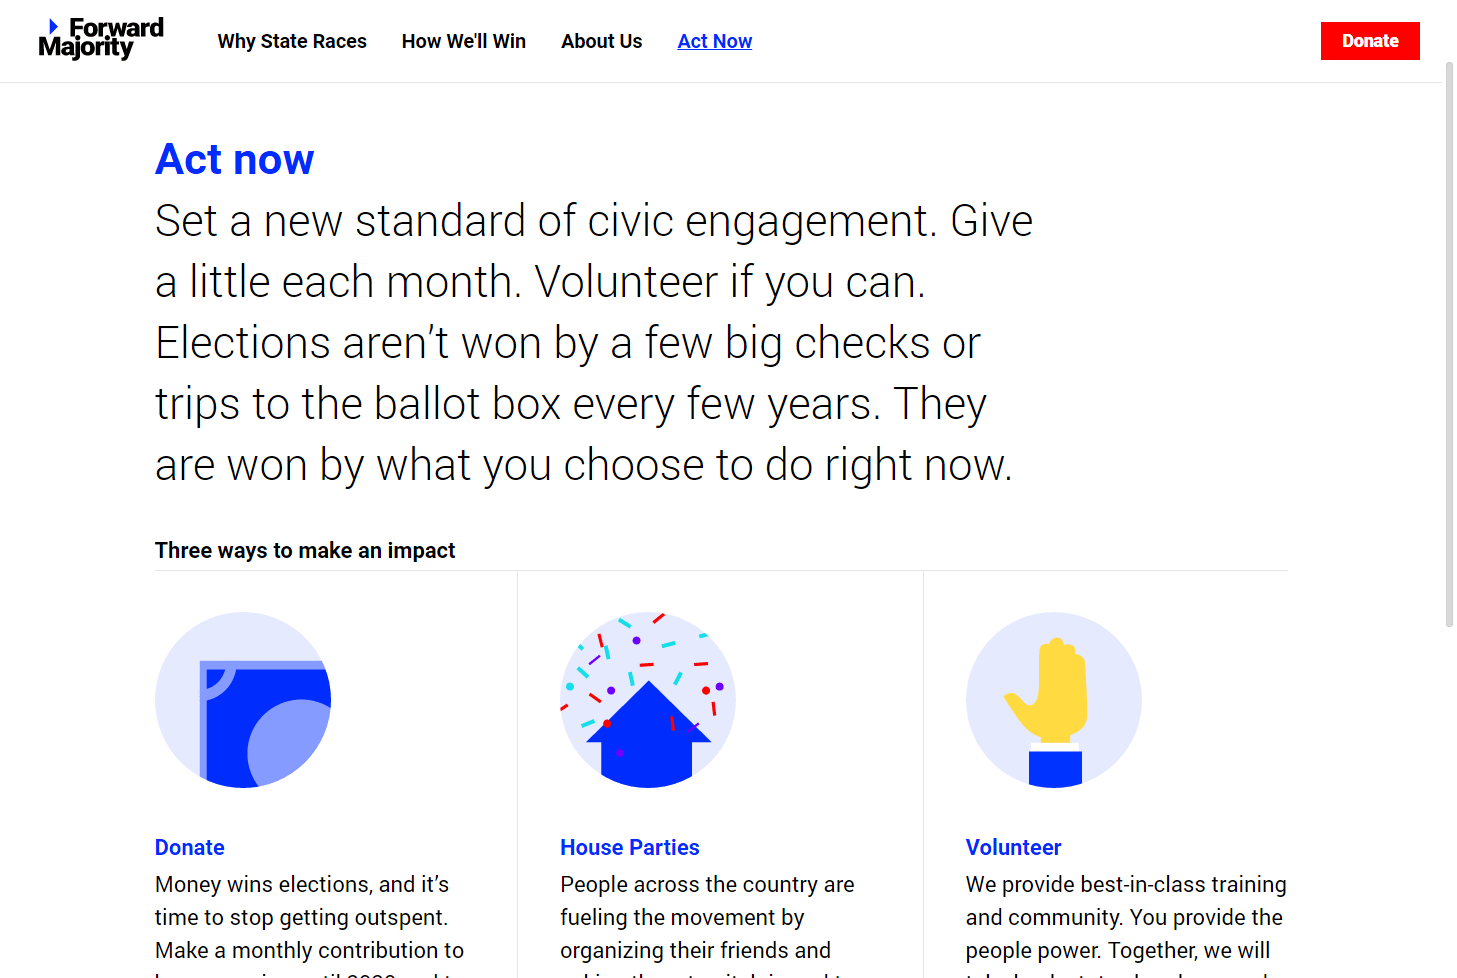Open the How We'll Win page
This screenshot has height=978, width=1457.
coord(464,41)
